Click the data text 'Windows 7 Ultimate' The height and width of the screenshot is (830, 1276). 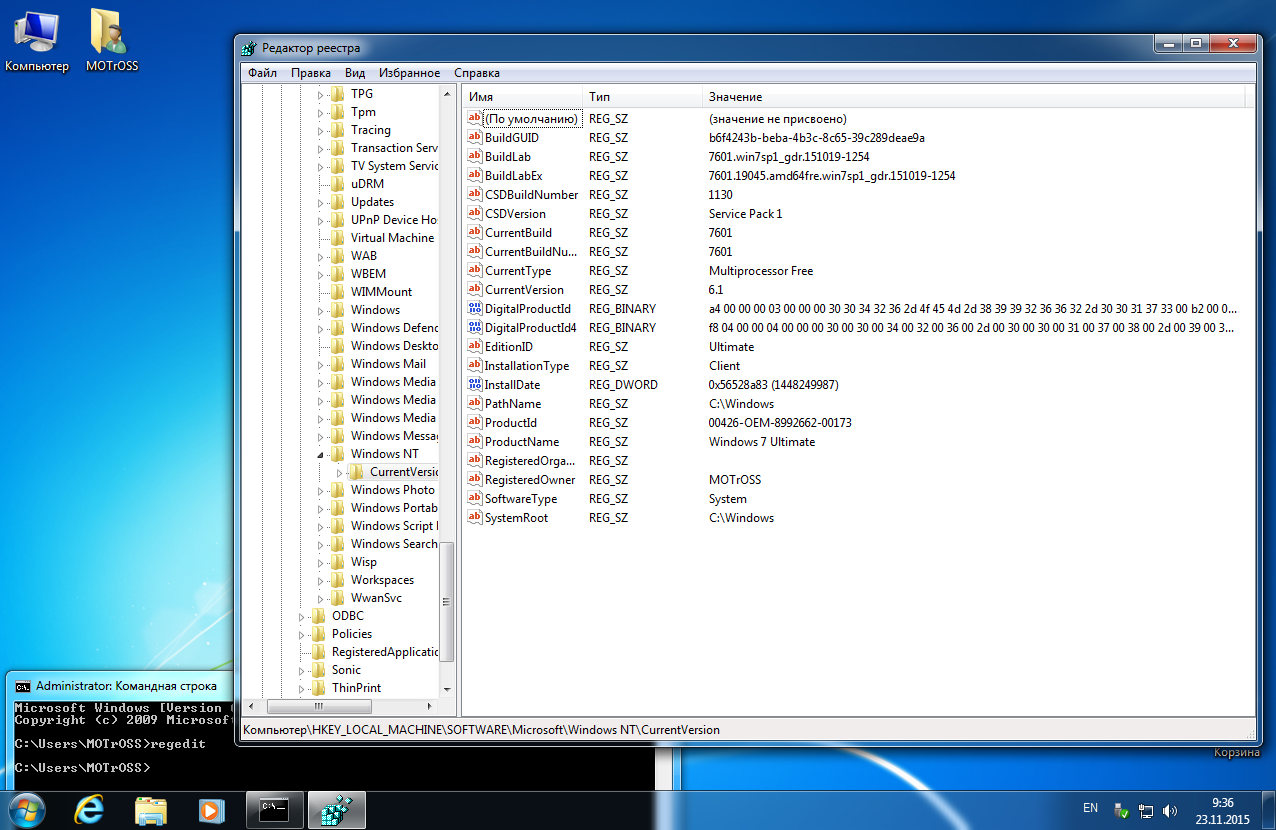[762, 441]
